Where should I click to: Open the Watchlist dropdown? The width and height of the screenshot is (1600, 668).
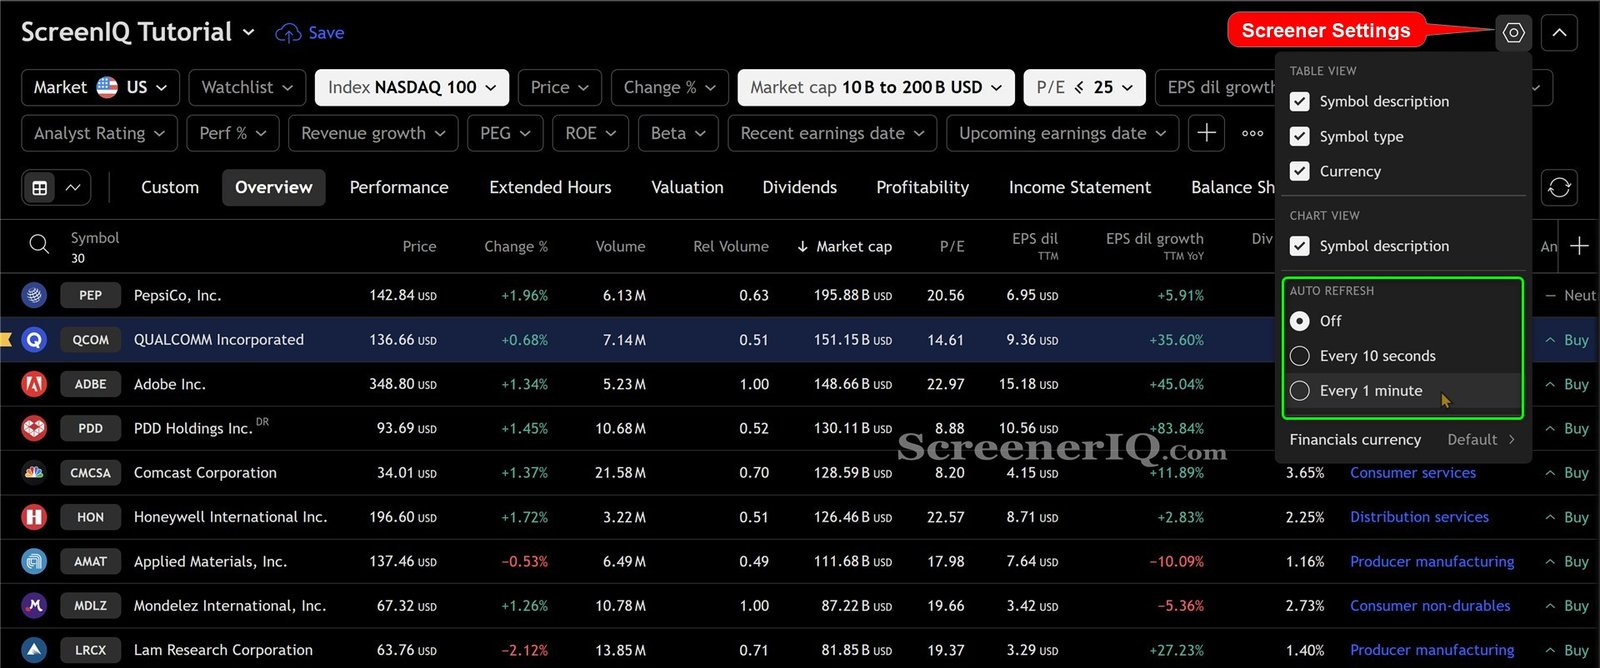pyautogui.click(x=247, y=87)
